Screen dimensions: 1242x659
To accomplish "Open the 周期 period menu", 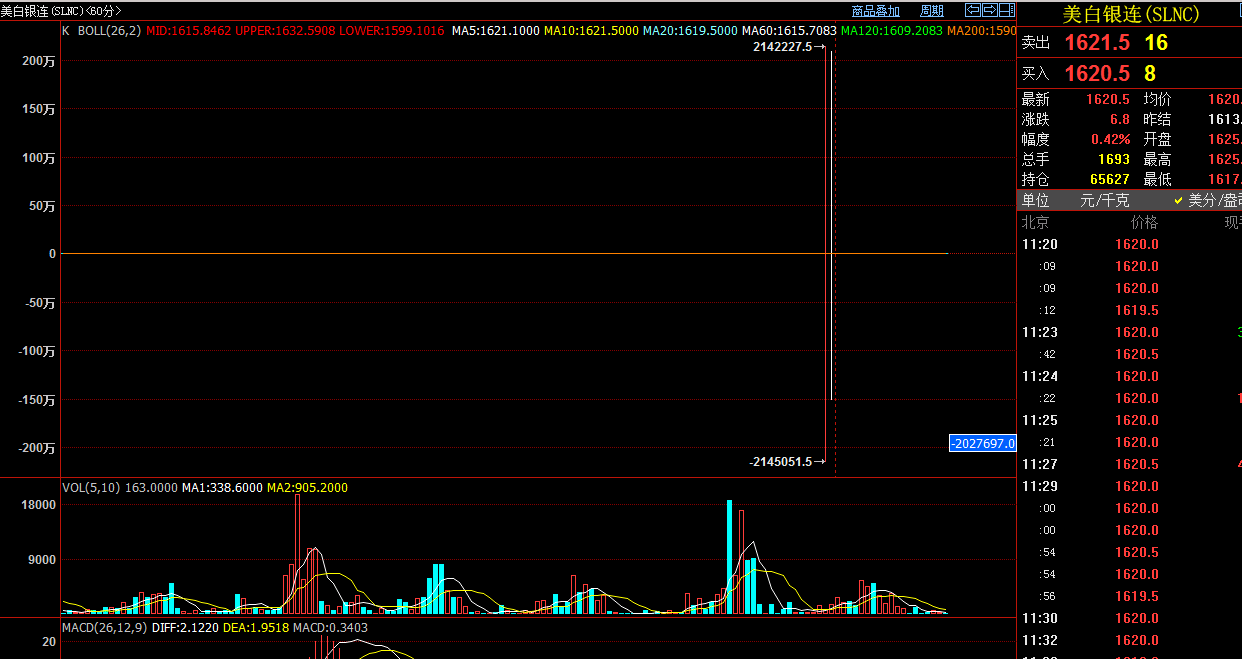I will (x=931, y=11).
